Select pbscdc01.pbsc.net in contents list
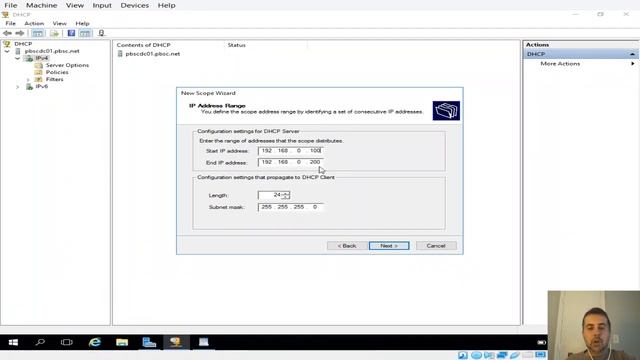Viewport: 640px width, 360px height. (153, 53)
